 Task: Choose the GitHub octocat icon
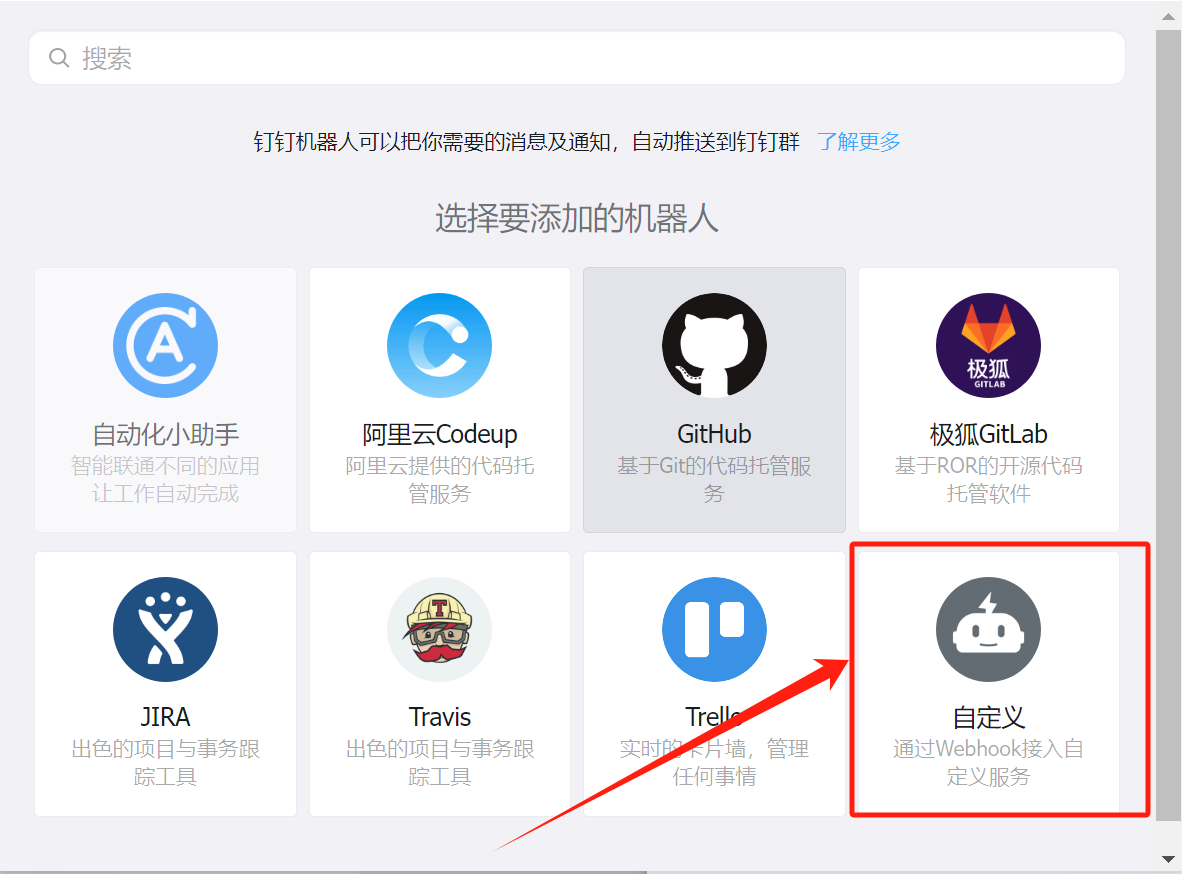pyautogui.click(x=715, y=345)
